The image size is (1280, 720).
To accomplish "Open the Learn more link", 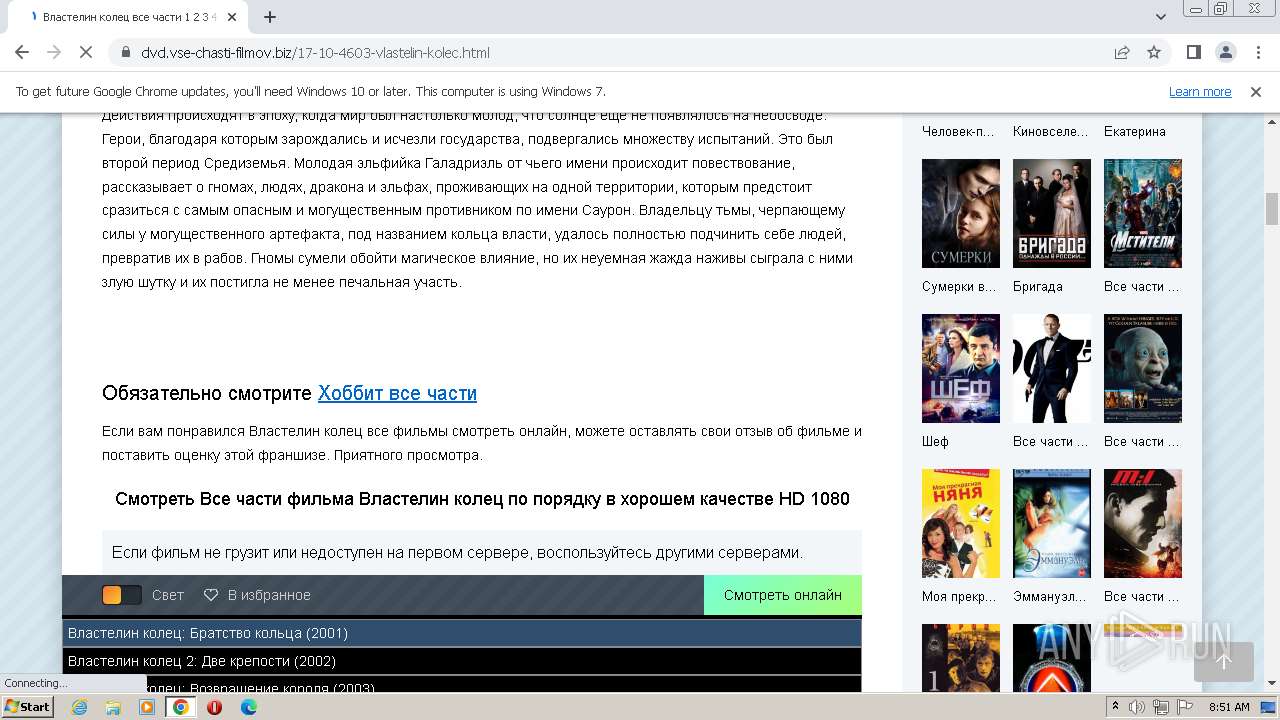I will (x=1200, y=91).
